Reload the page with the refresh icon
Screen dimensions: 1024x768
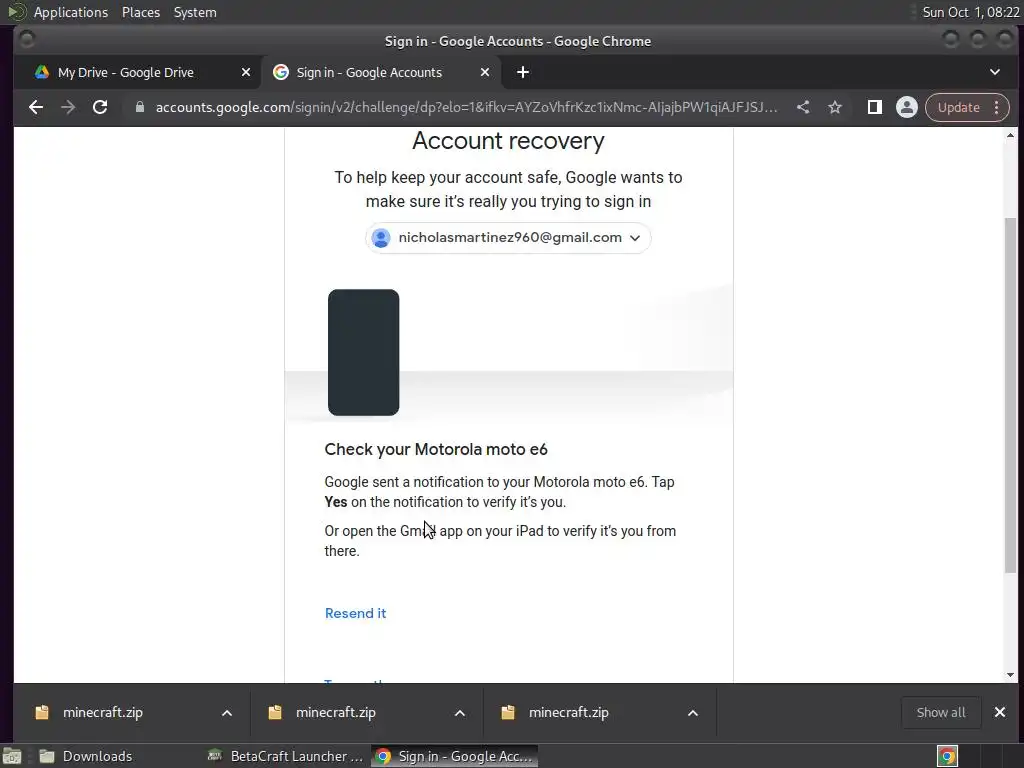click(x=100, y=107)
